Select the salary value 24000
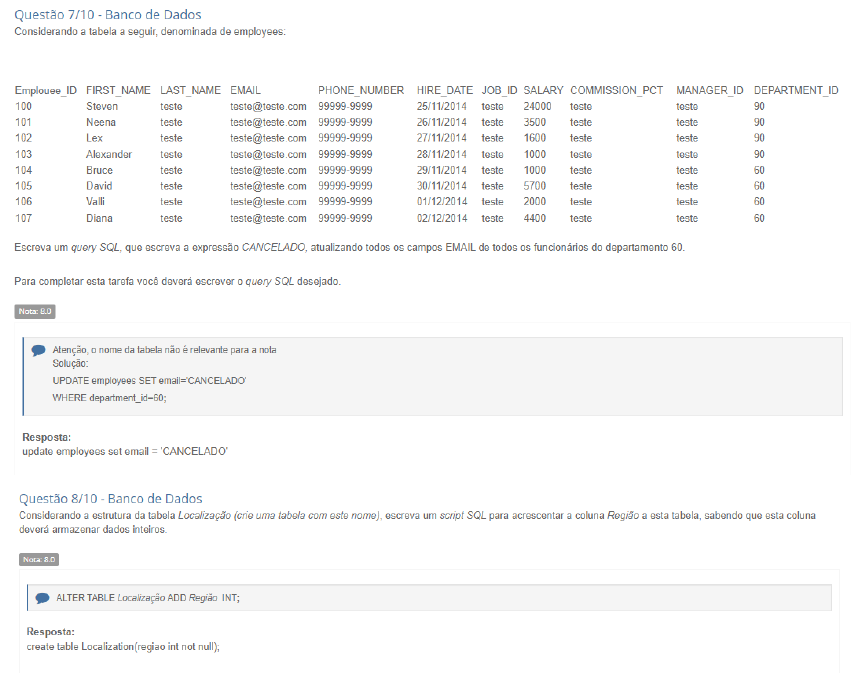The height and width of the screenshot is (673, 851). coord(537,106)
